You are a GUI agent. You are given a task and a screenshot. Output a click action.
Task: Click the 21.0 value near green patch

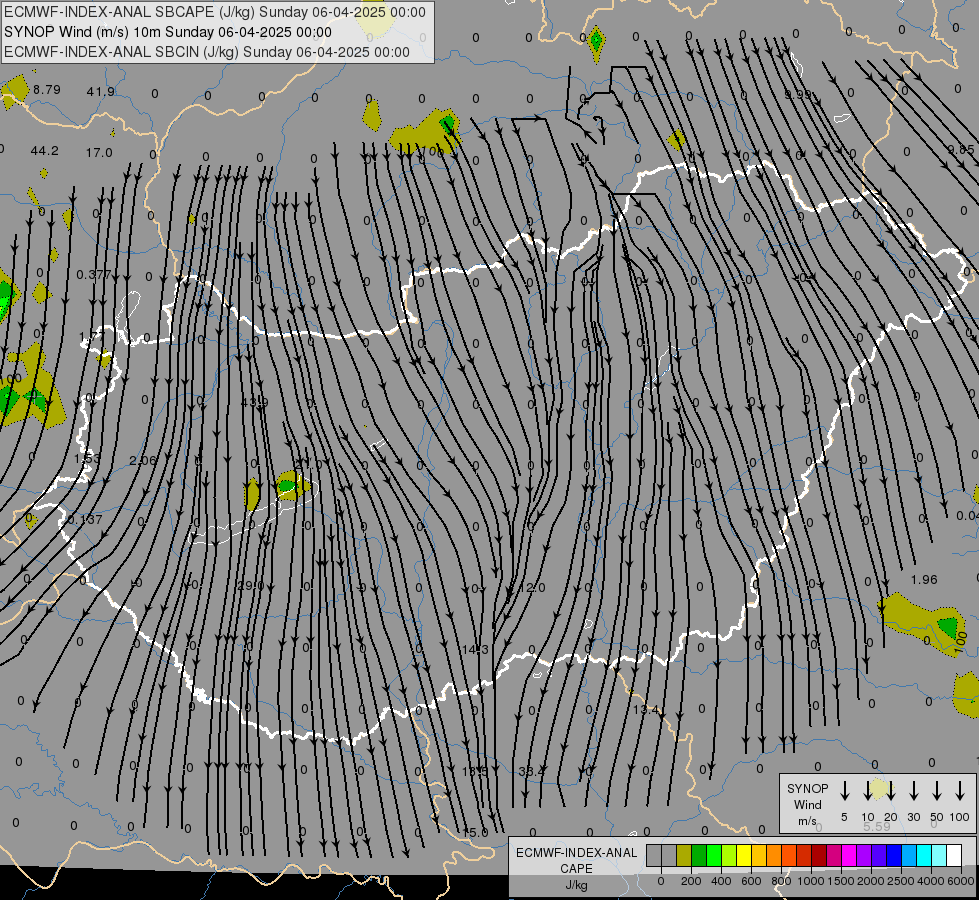309,464
